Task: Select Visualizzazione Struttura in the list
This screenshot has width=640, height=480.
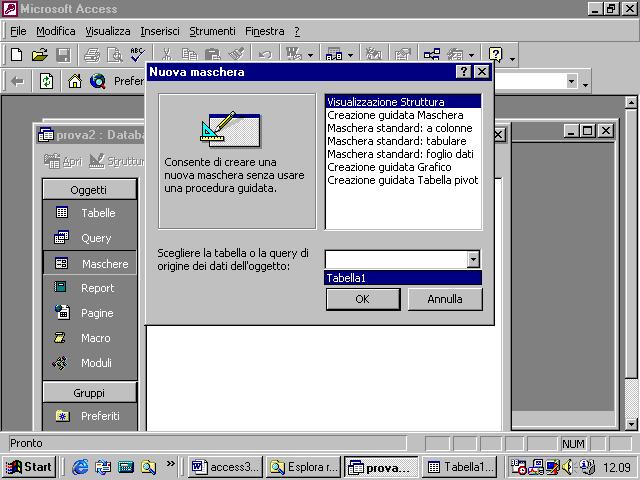Action: (403, 102)
